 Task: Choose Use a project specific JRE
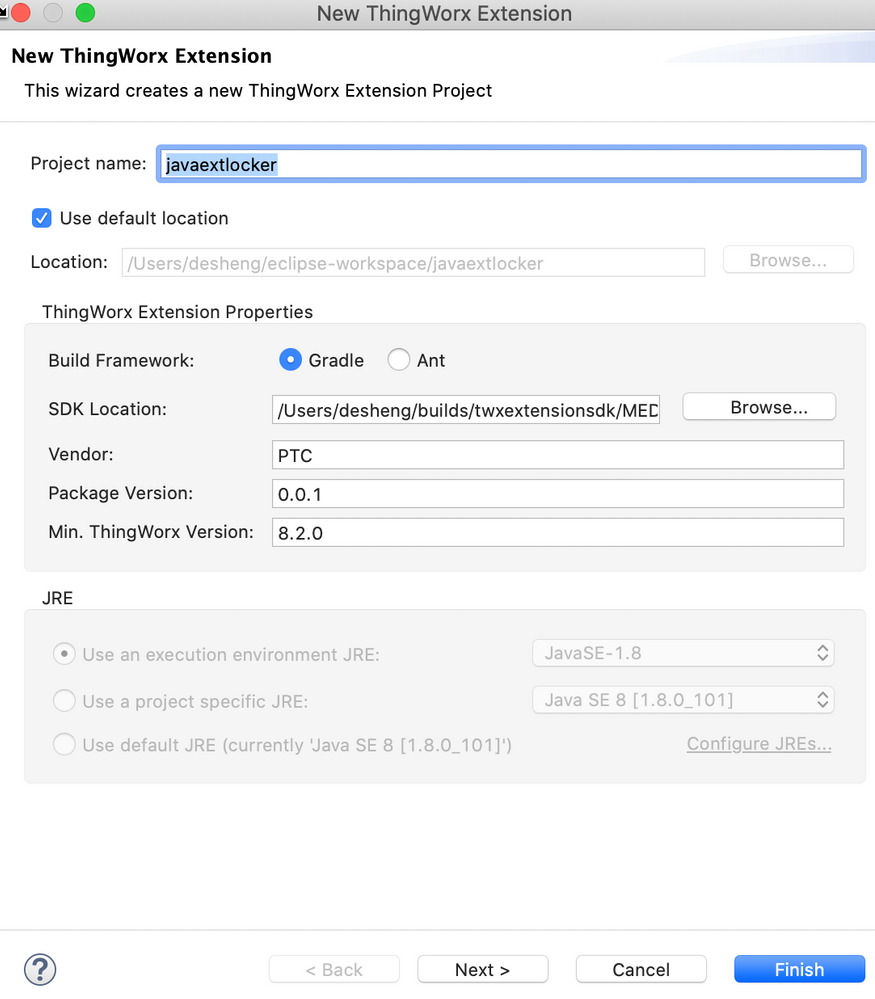pyautogui.click(x=64, y=701)
